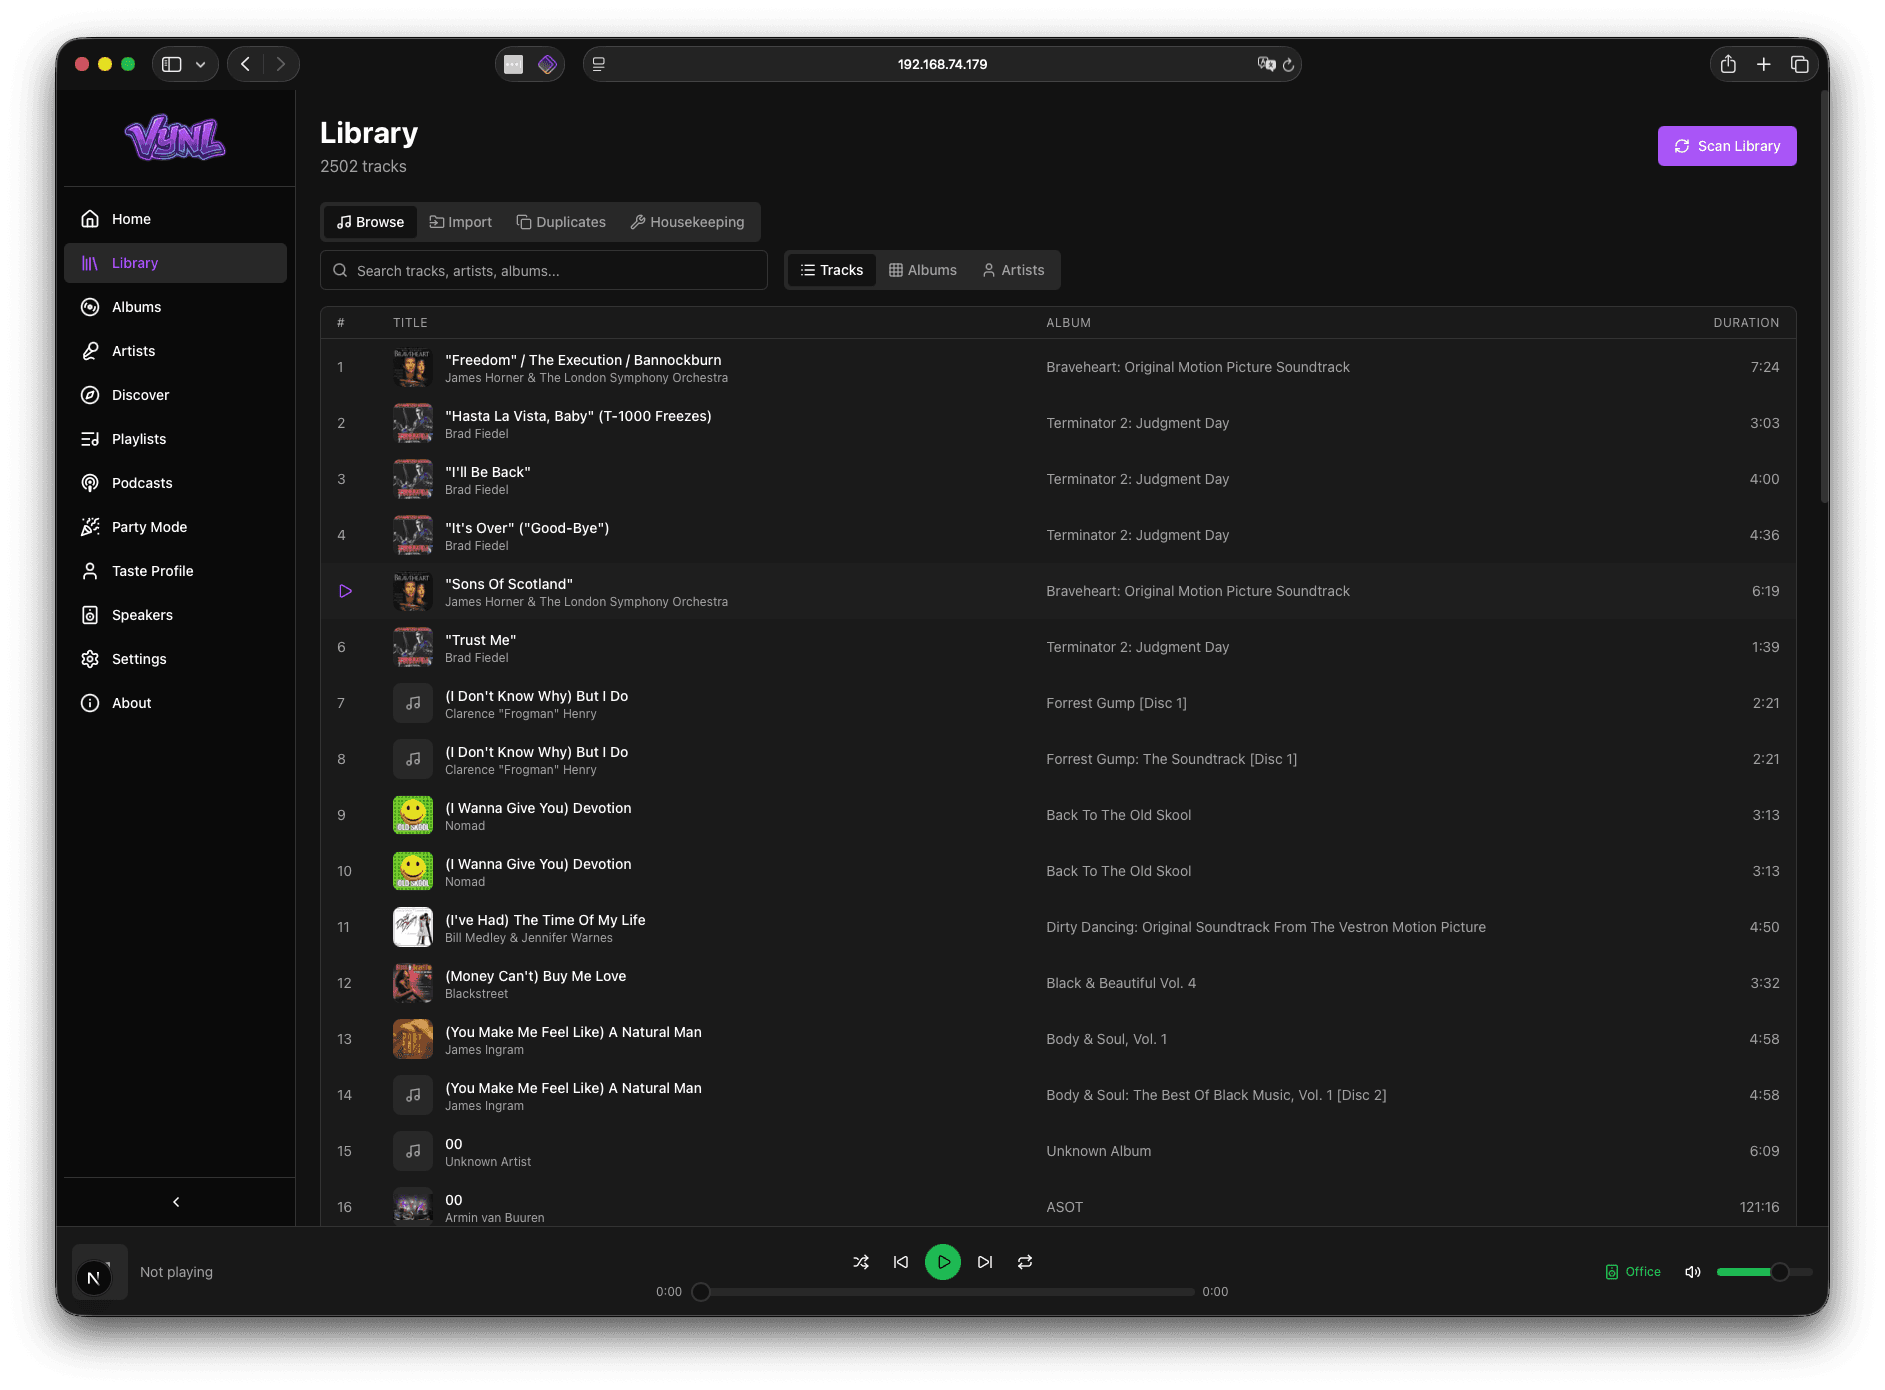Open browser sidebar dropdown arrow
The width and height of the screenshot is (1885, 1390).
pyautogui.click(x=201, y=64)
